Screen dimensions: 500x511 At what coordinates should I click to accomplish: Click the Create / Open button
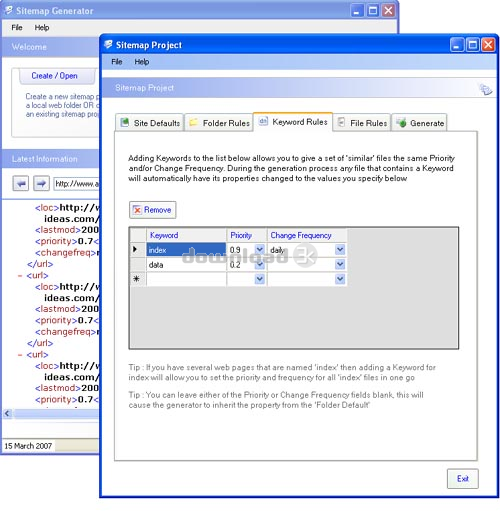pos(55,76)
